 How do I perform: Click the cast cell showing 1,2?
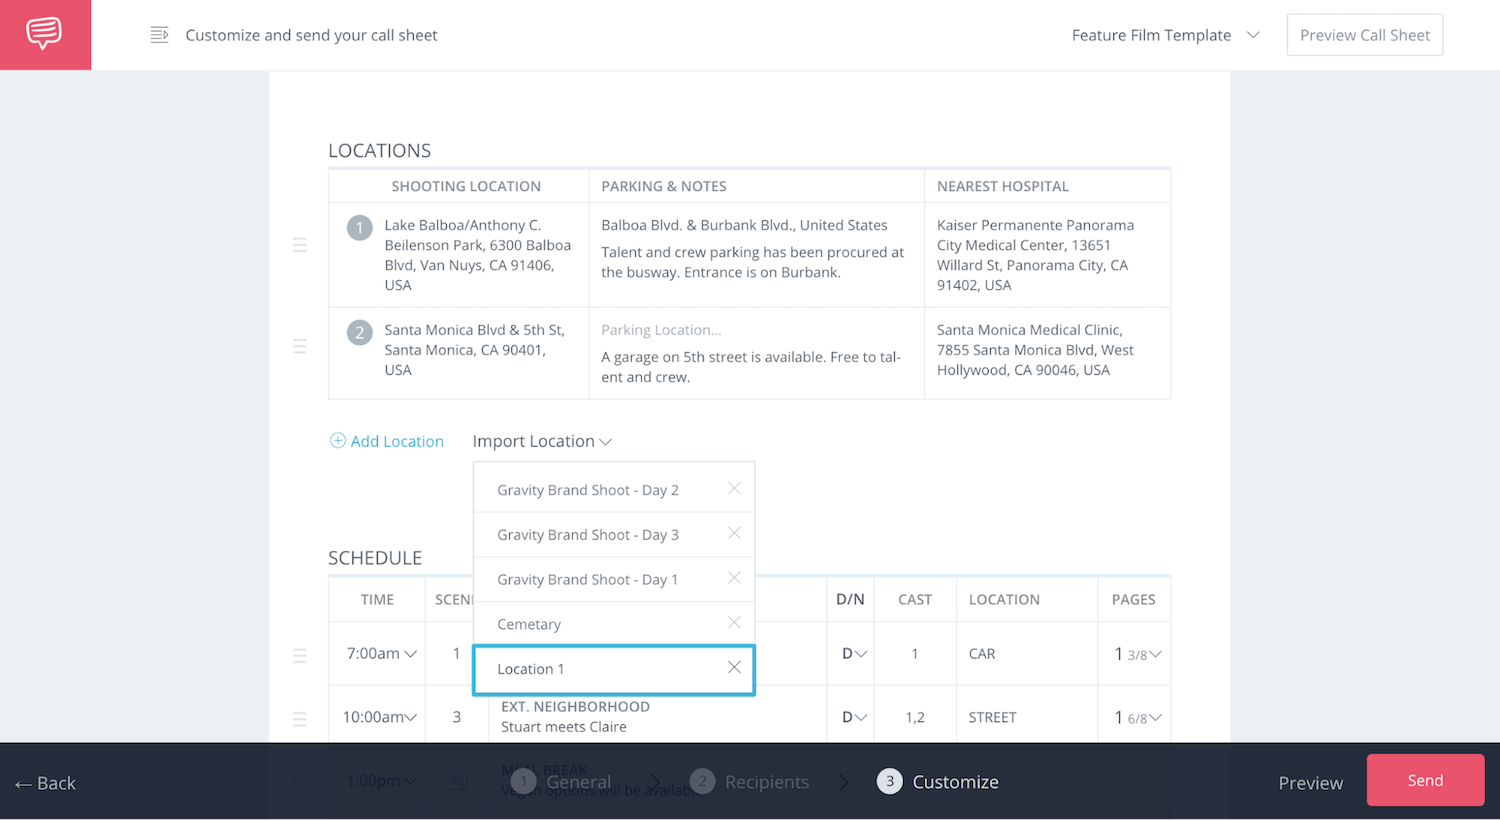click(915, 717)
